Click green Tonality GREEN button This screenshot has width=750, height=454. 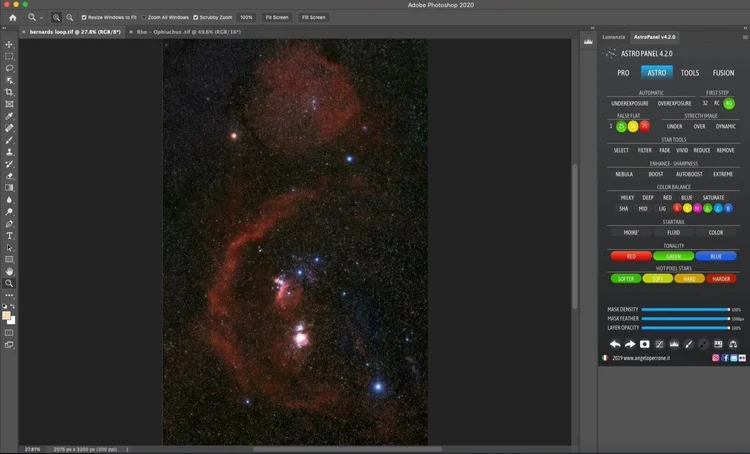point(673,256)
